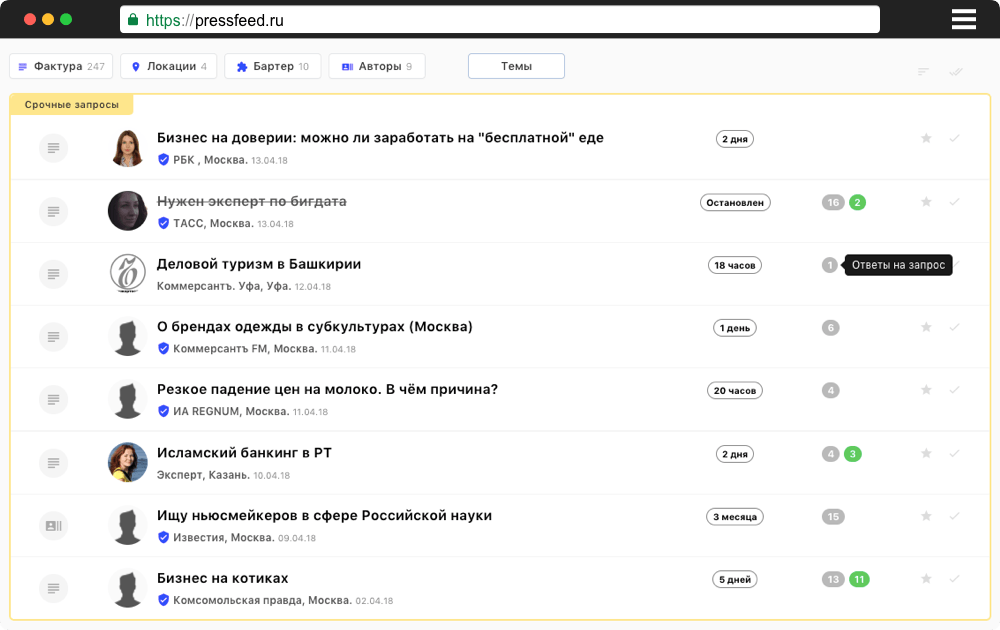Open the hamburger menu in the top bar
Image resolution: width=1000 pixels, height=630 pixels.
tap(963, 19)
